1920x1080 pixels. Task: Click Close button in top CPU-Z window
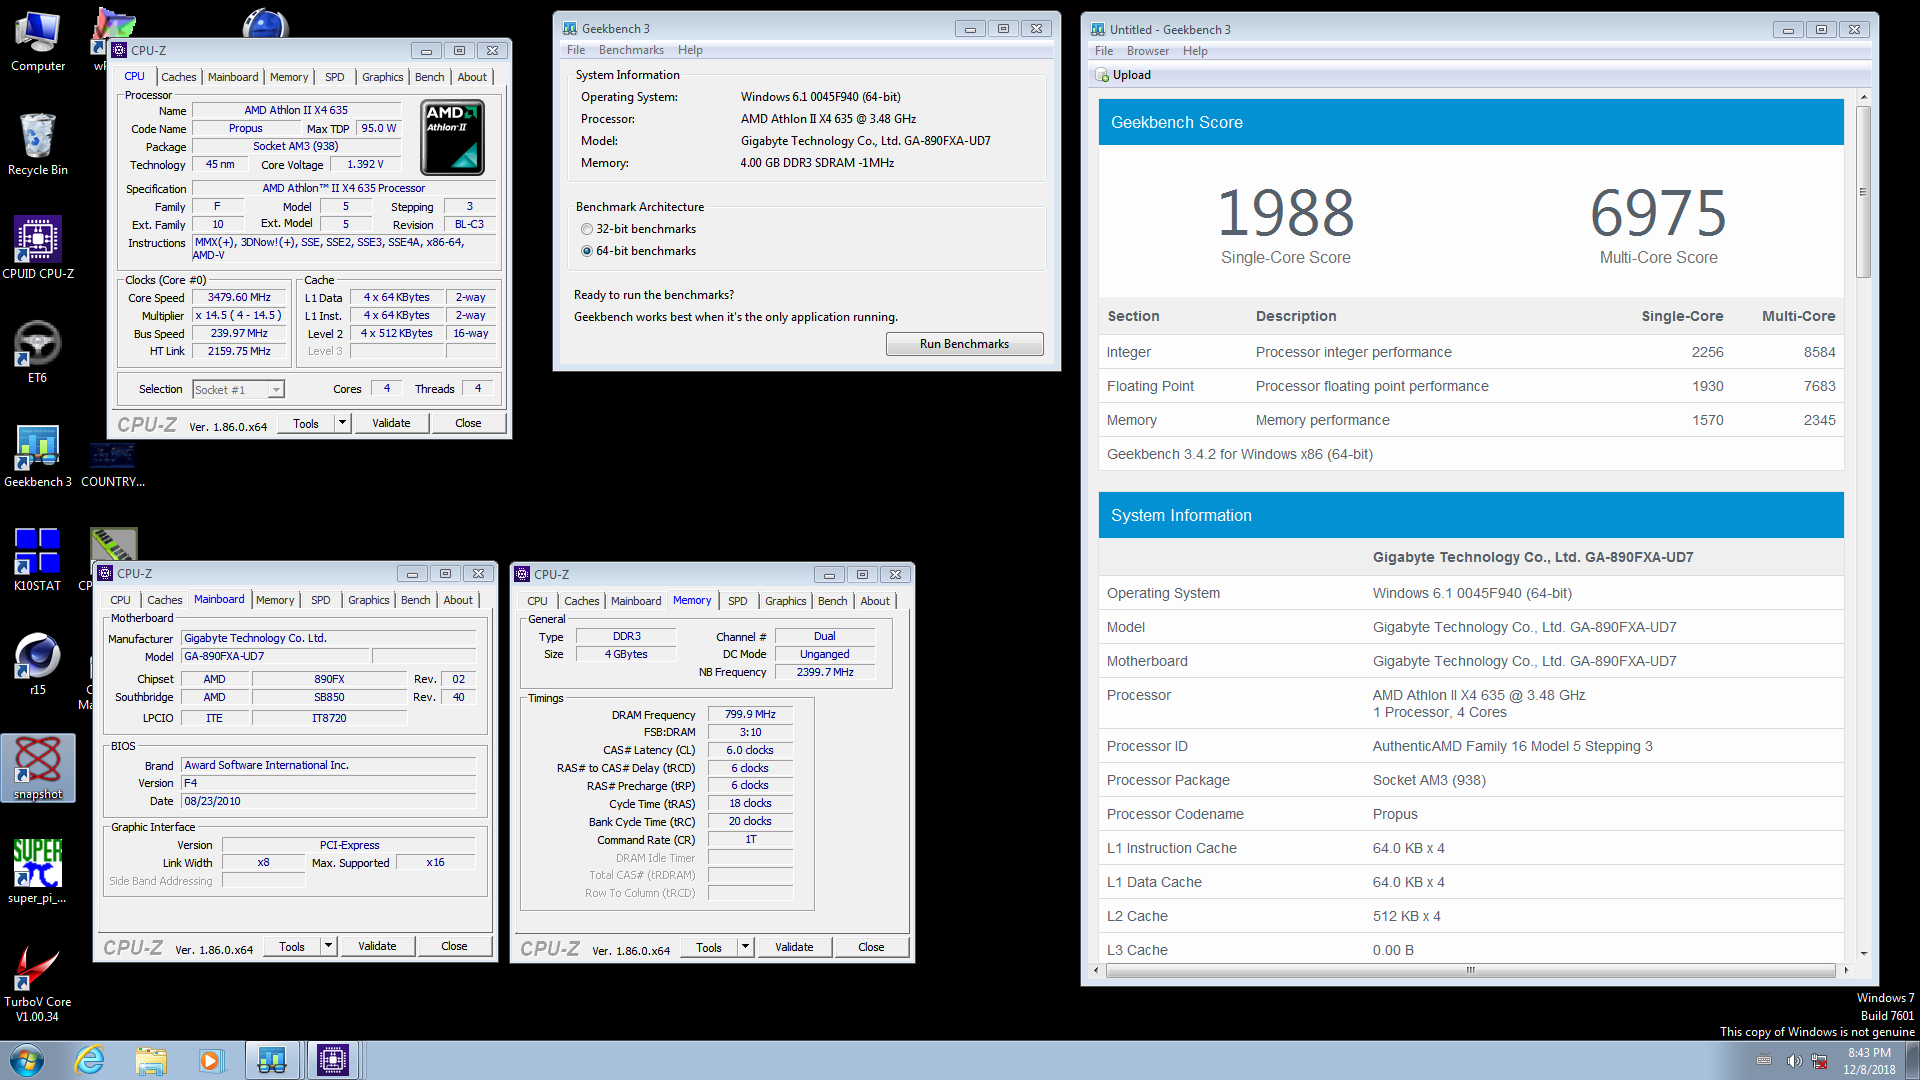[468, 423]
